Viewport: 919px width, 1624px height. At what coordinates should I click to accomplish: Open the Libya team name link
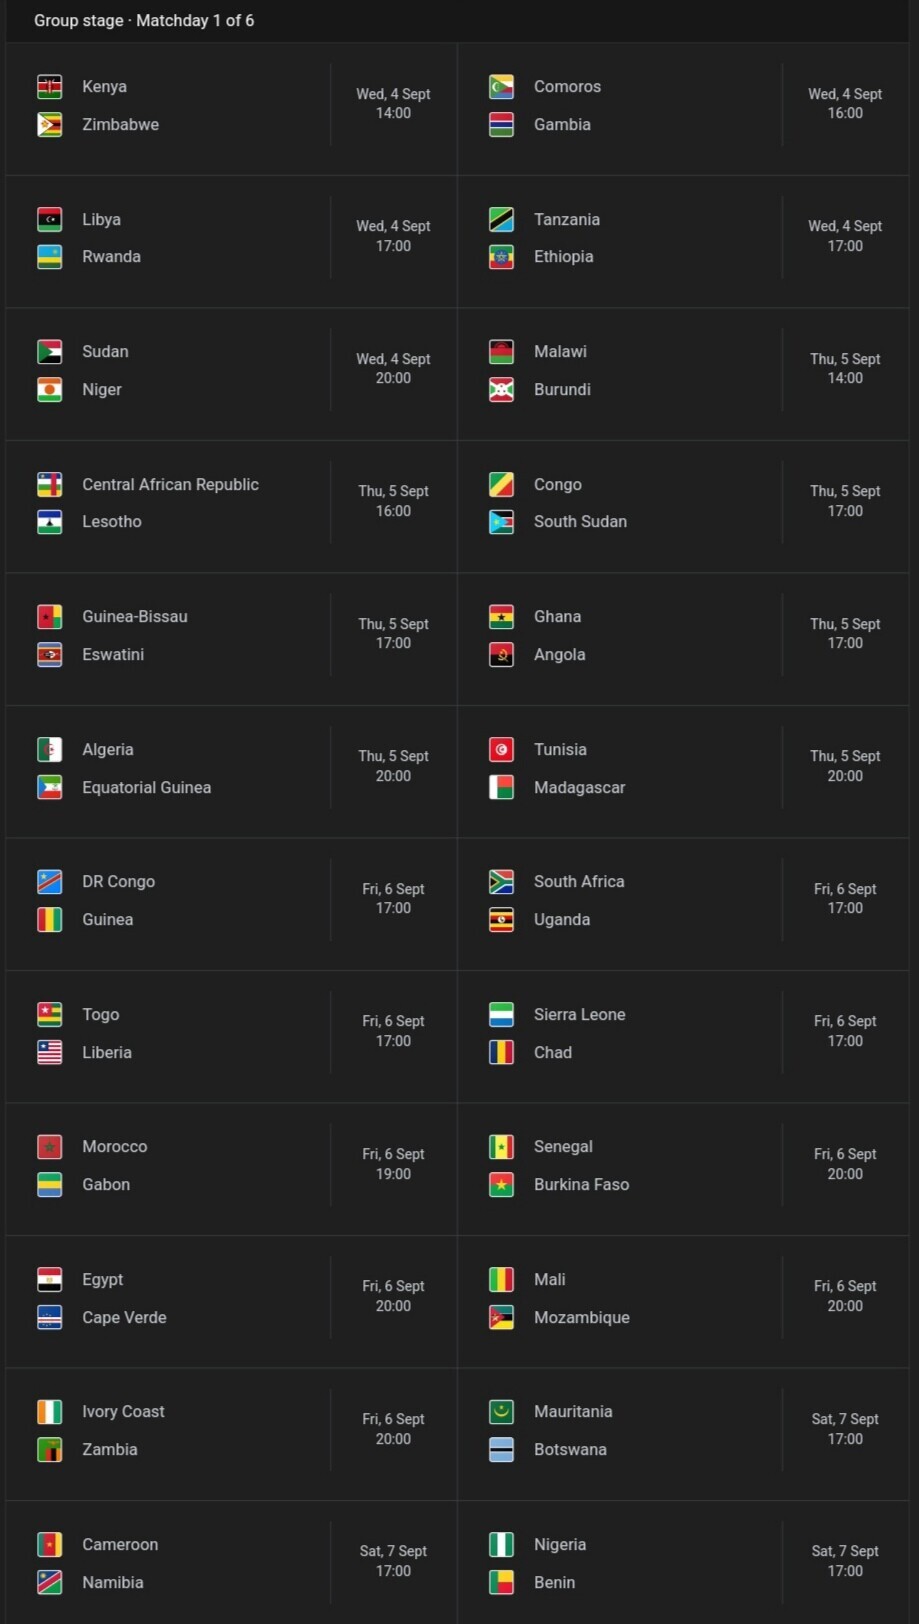click(101, 219)
